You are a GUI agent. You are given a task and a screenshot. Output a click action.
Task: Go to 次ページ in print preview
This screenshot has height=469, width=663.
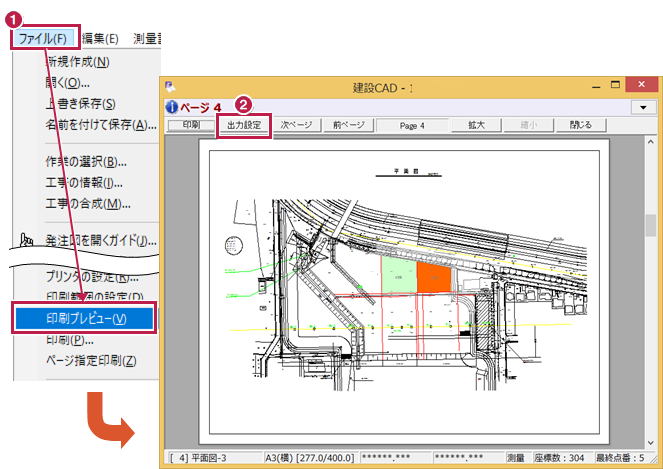point(296,126)
